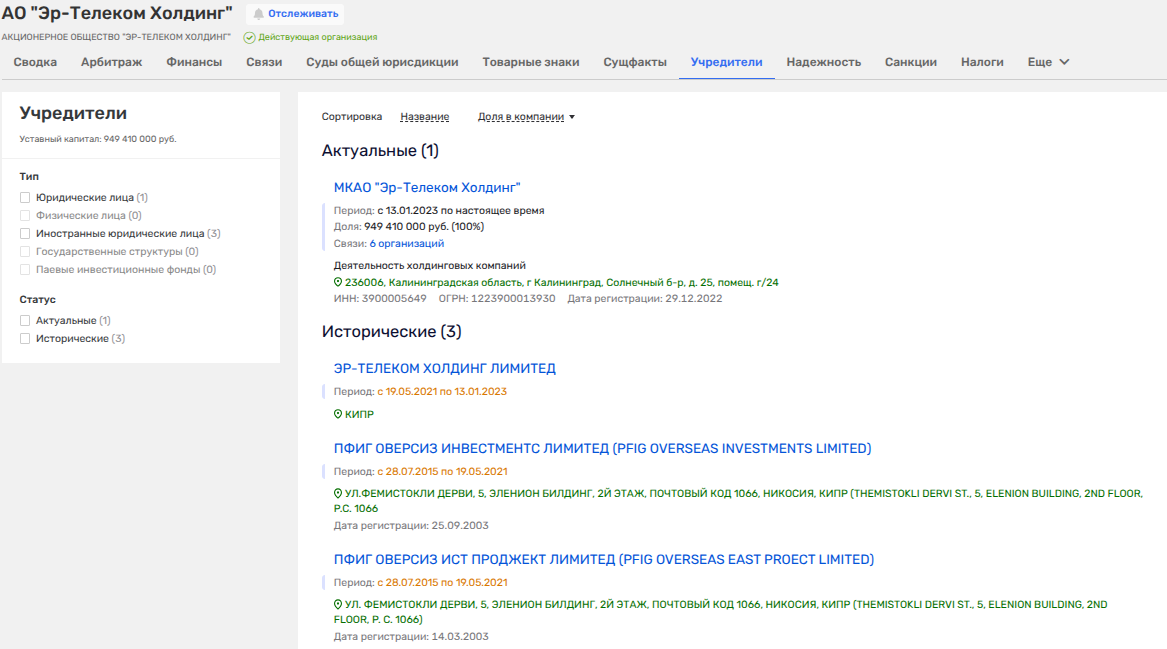Expand the Еще menu chevron
The height and width of the screenshot is (649, 1167).
[1064, 62]
